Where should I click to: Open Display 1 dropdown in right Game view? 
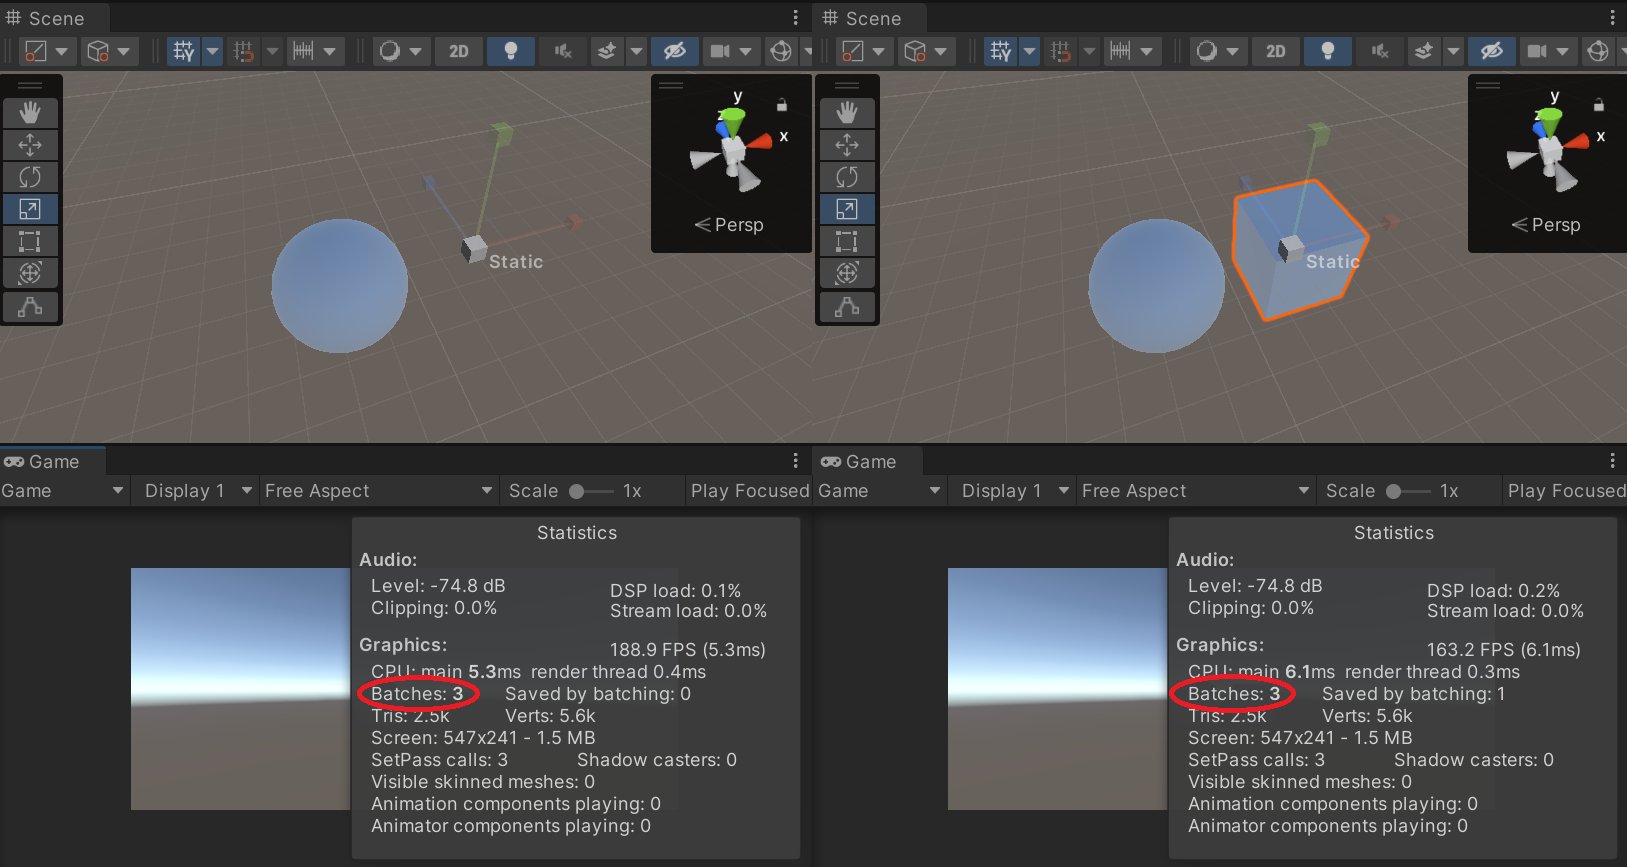(x=1014, y=491)
